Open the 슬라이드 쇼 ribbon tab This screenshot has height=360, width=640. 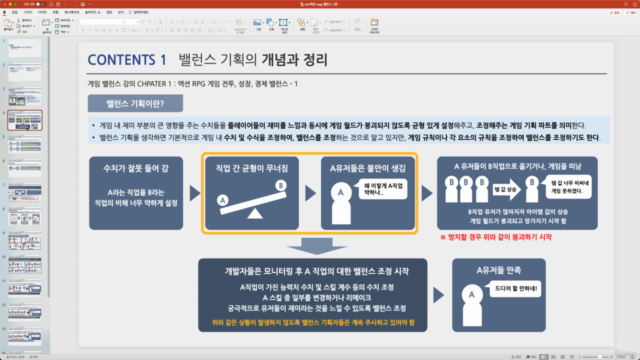tap(93, 12)
